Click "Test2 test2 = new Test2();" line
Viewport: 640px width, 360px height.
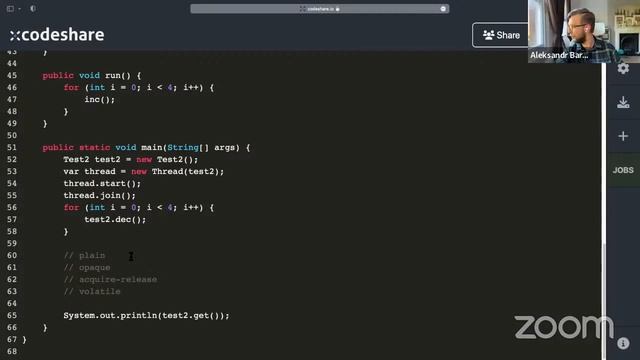coord(131,160)
